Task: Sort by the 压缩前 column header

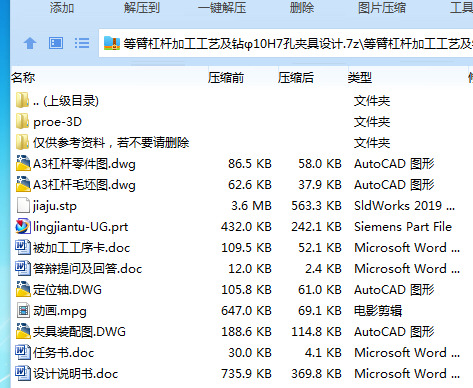Action: coord(226,78)
